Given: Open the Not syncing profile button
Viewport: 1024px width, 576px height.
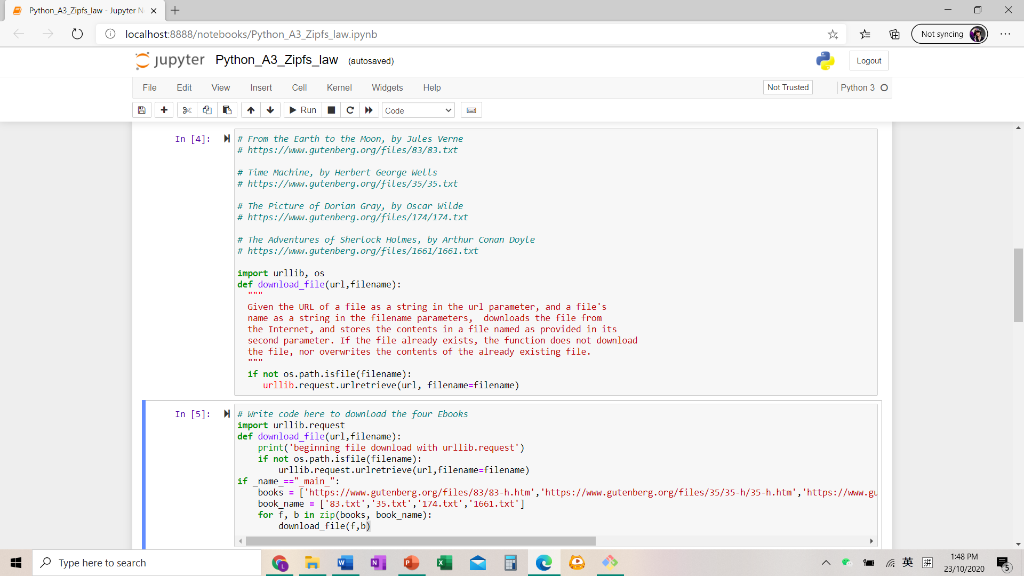Looking at the screenshot, I should [950, 34].
